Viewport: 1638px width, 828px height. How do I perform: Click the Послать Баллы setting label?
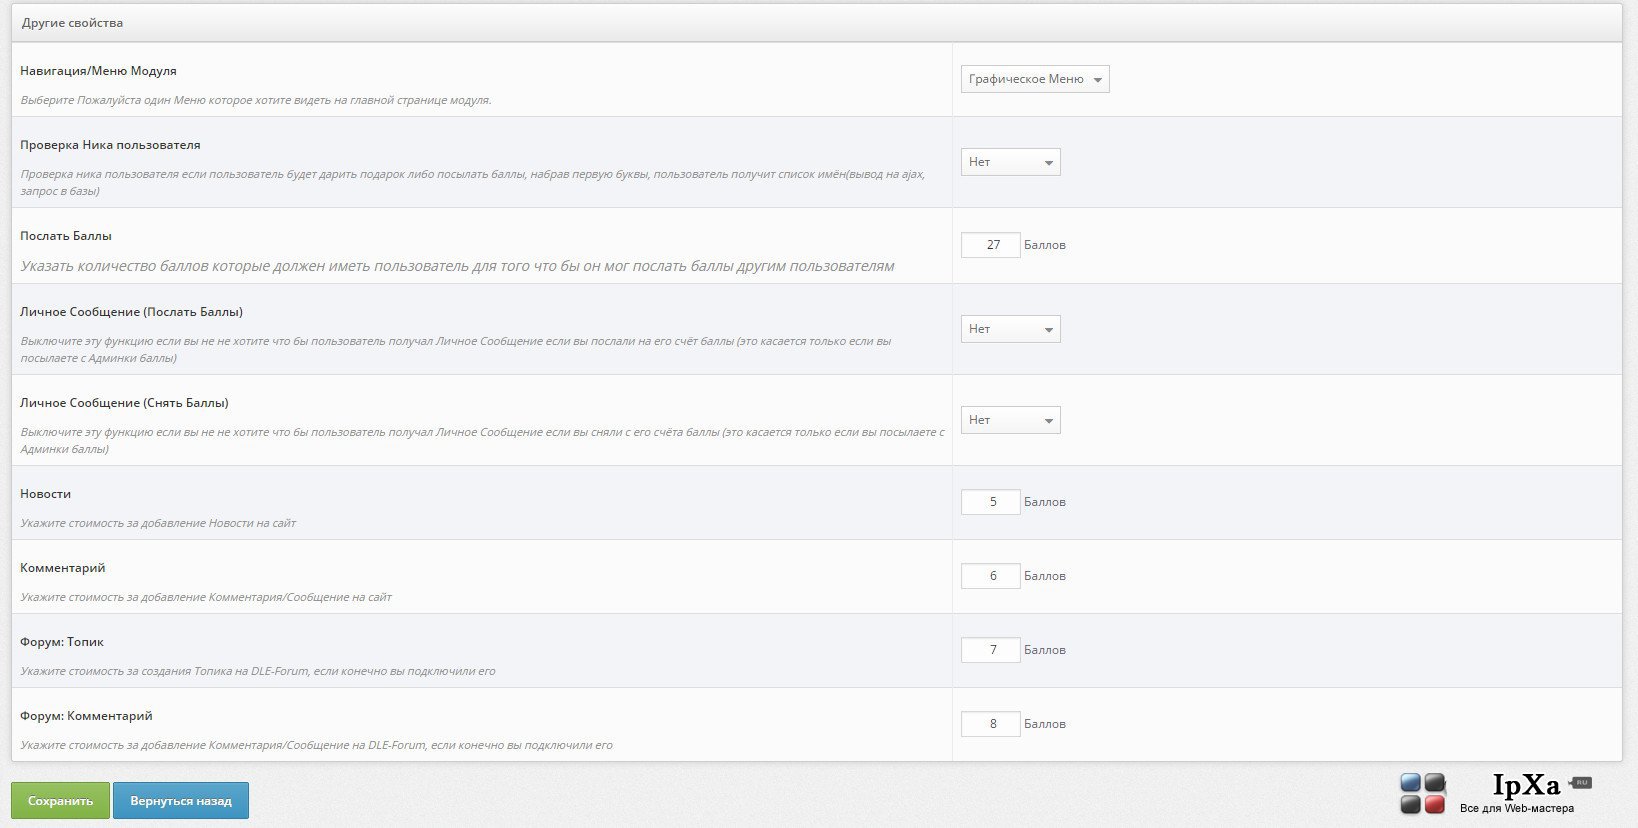point(66,236)
